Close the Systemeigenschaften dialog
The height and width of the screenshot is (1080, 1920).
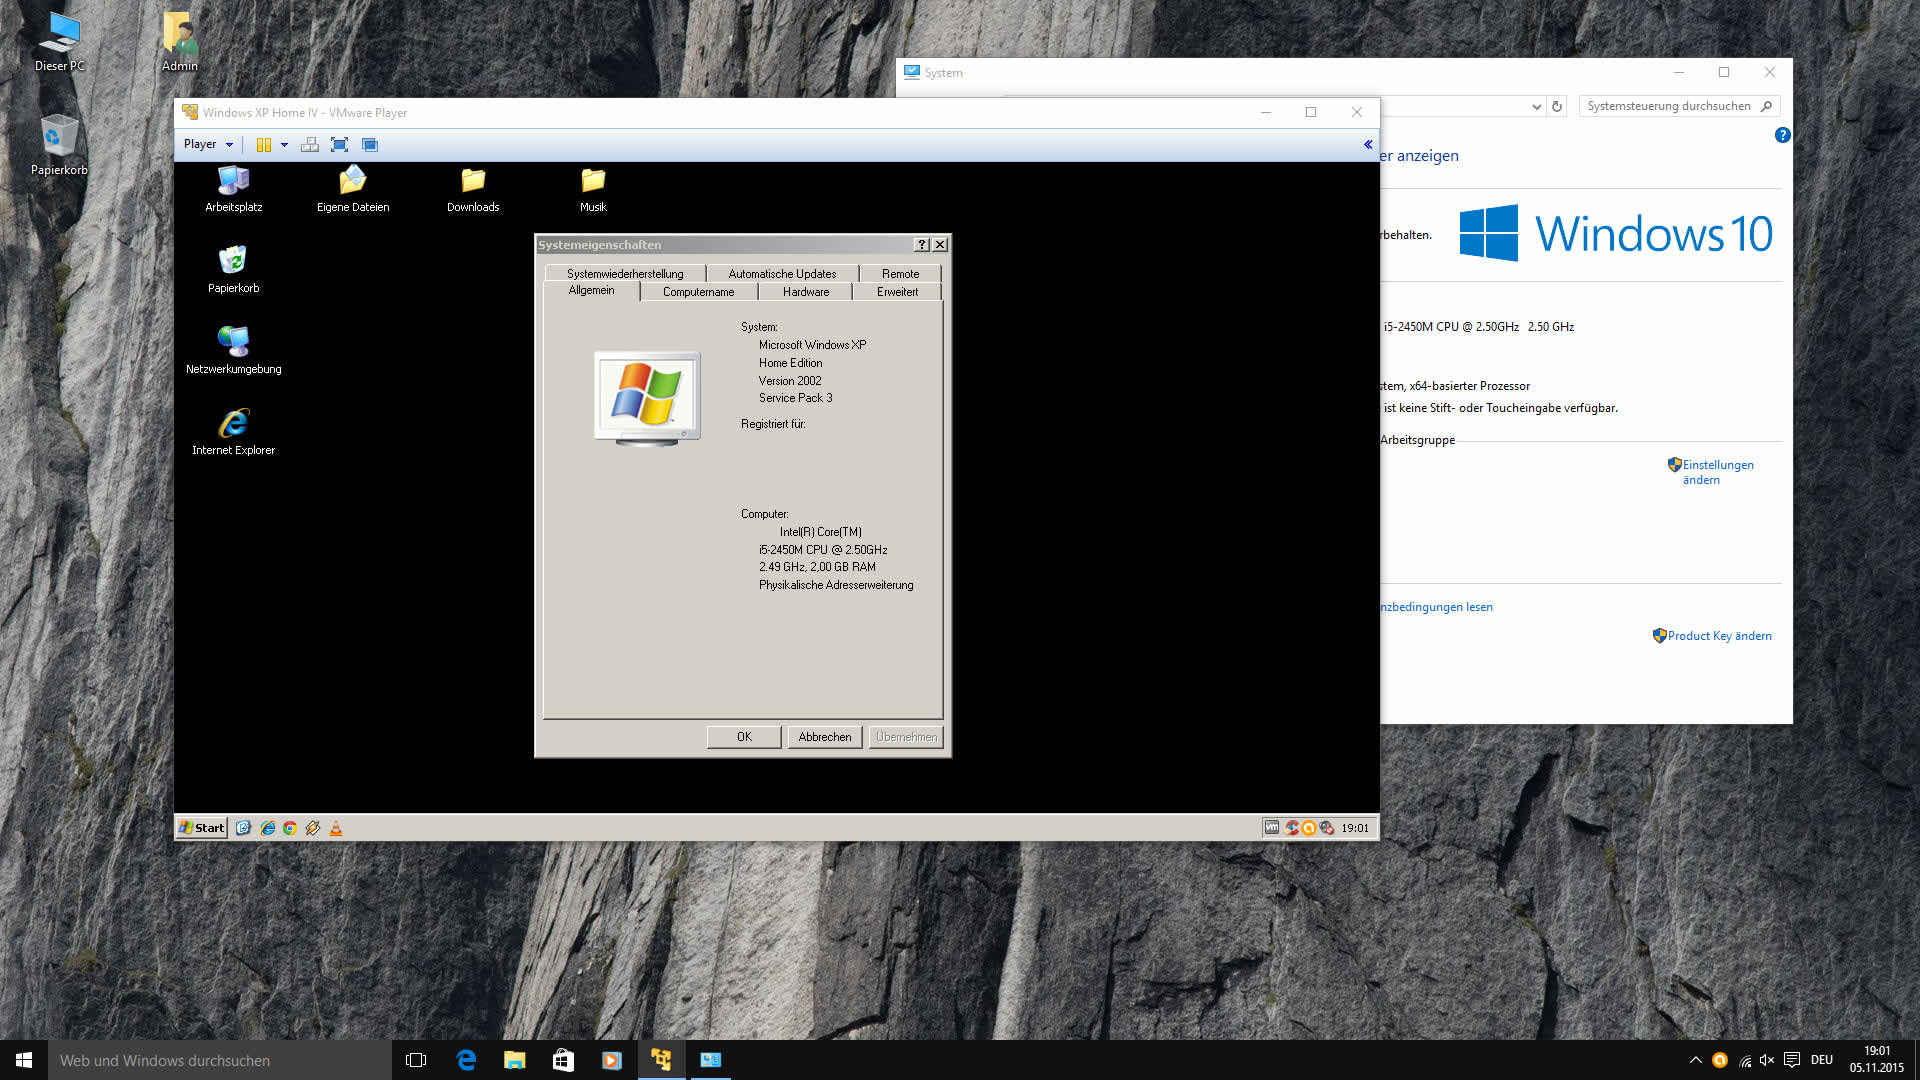pos(940,245)
